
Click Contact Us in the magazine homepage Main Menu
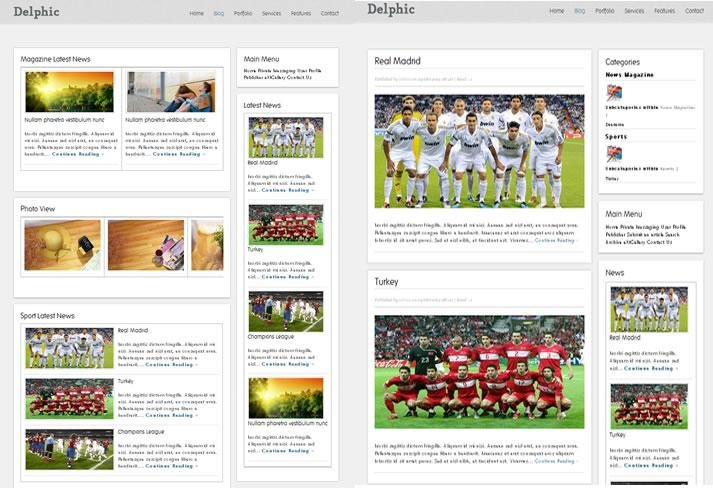click(x=299, y=78)
